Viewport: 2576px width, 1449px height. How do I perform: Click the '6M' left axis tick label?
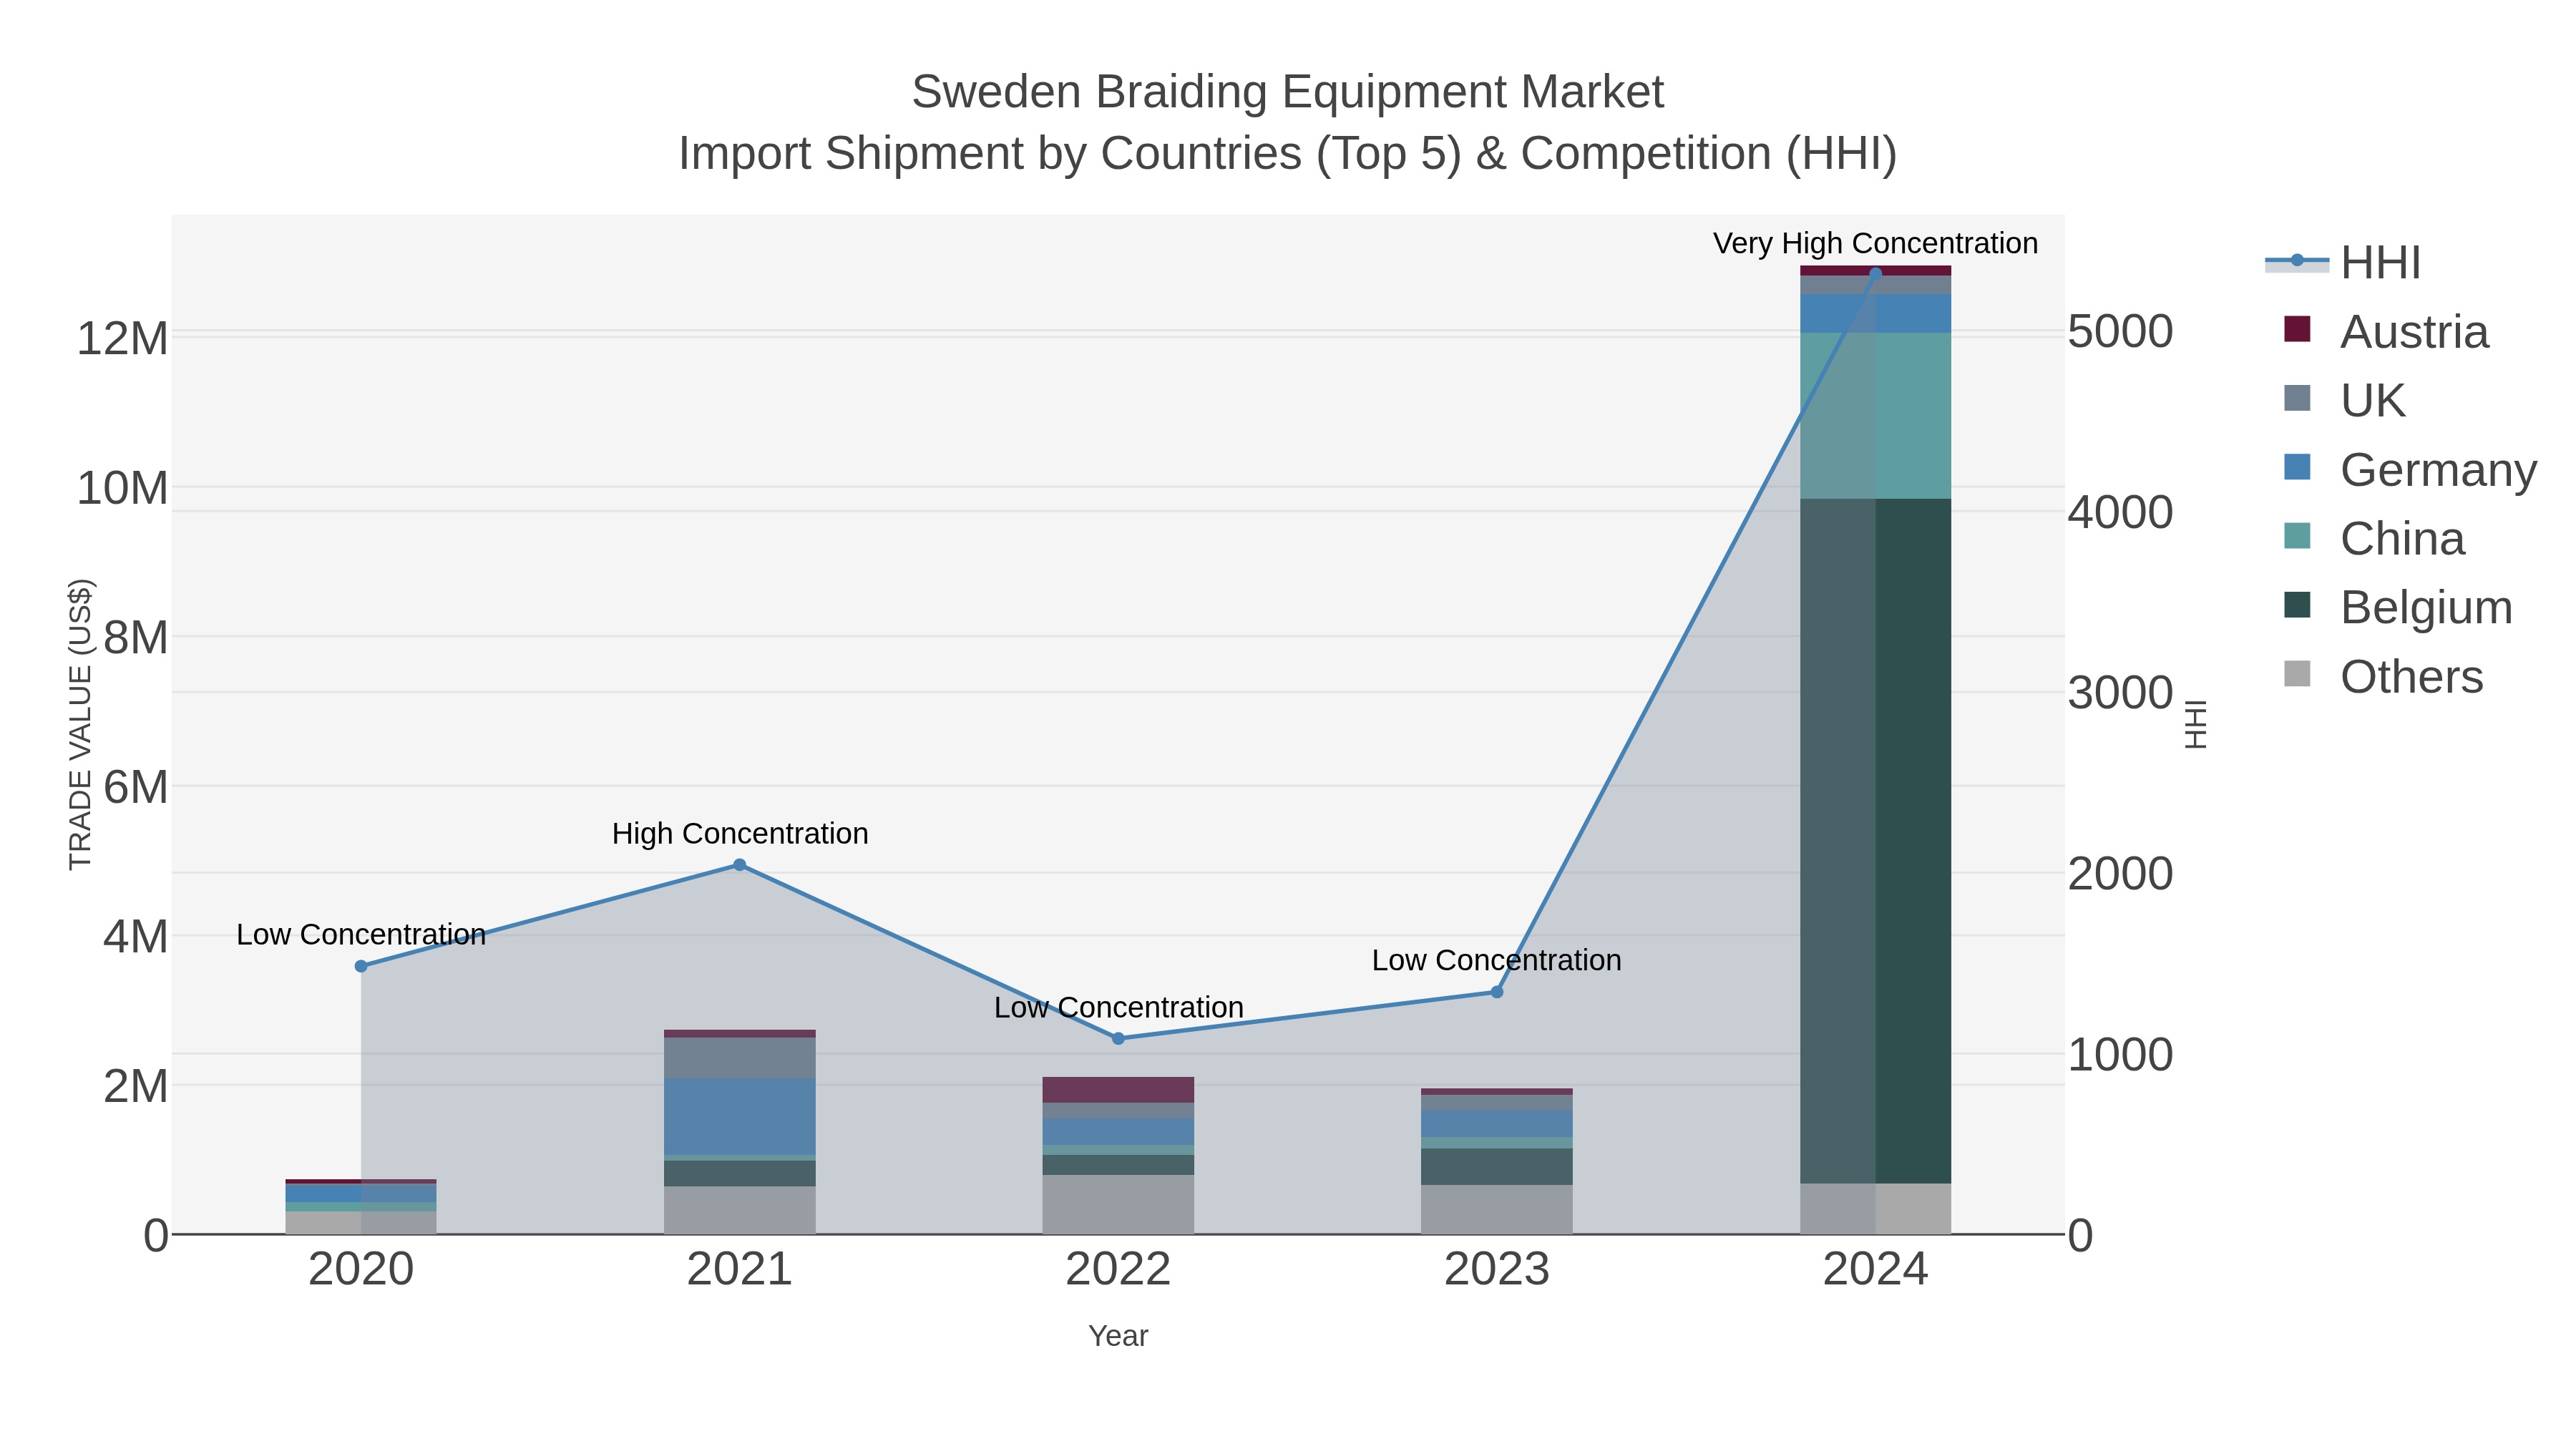click(x=135, y=788)
